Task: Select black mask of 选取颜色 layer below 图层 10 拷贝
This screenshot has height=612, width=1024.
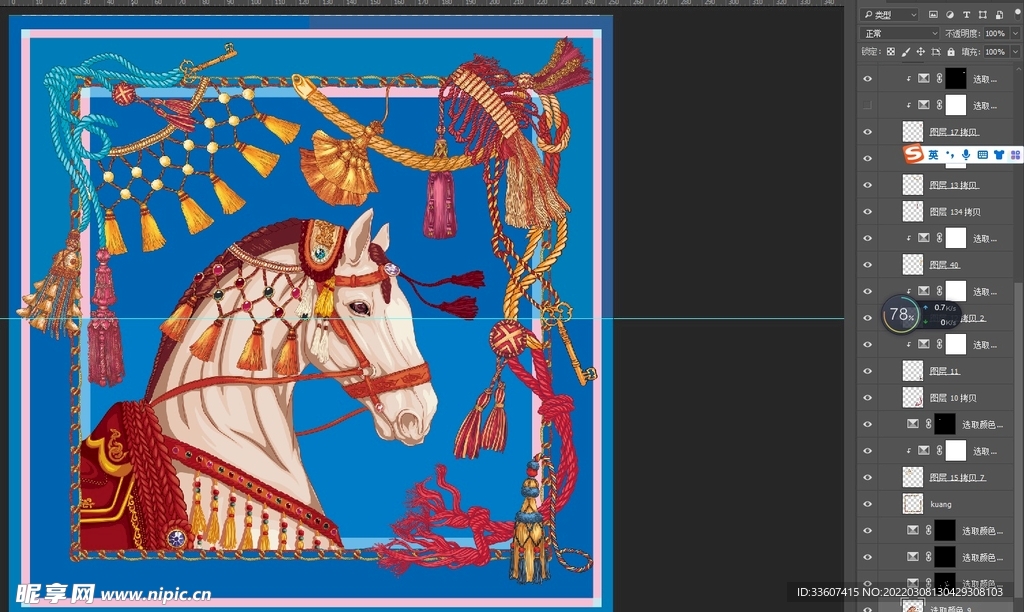Action: click(x=944, y=424)
